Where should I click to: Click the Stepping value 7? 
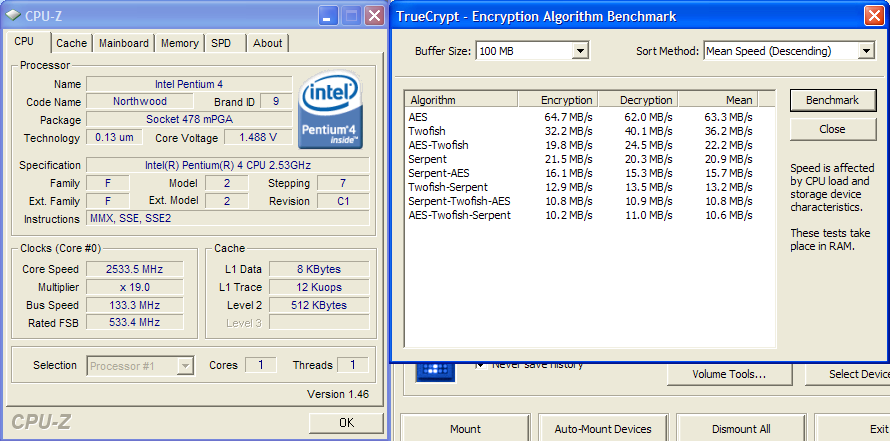point(343,183)
